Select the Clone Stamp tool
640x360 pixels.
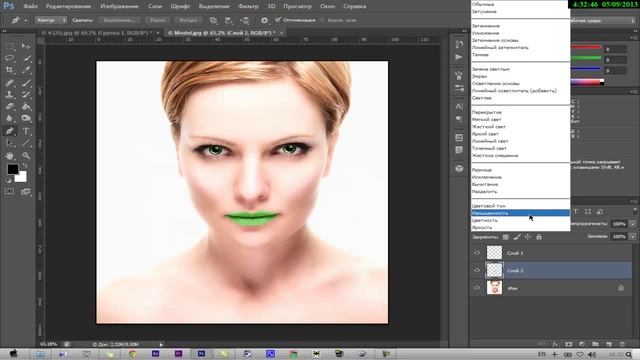(x=9, y=95)
